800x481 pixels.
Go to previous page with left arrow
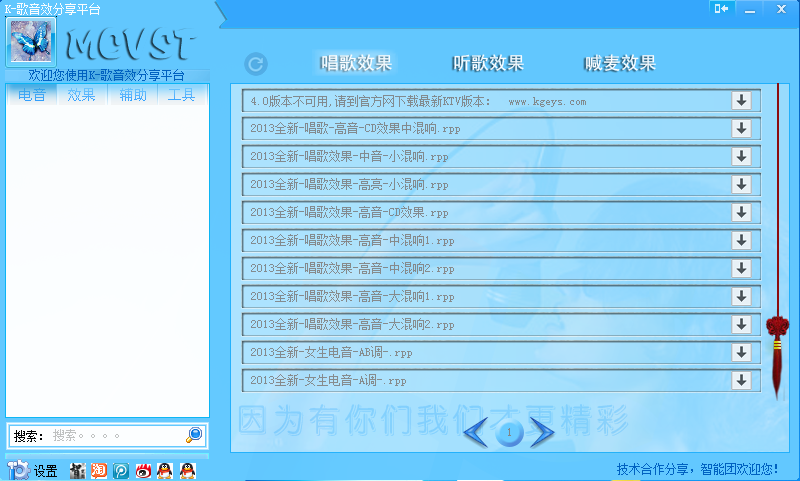pyautogui.click(x=477, y=432)
